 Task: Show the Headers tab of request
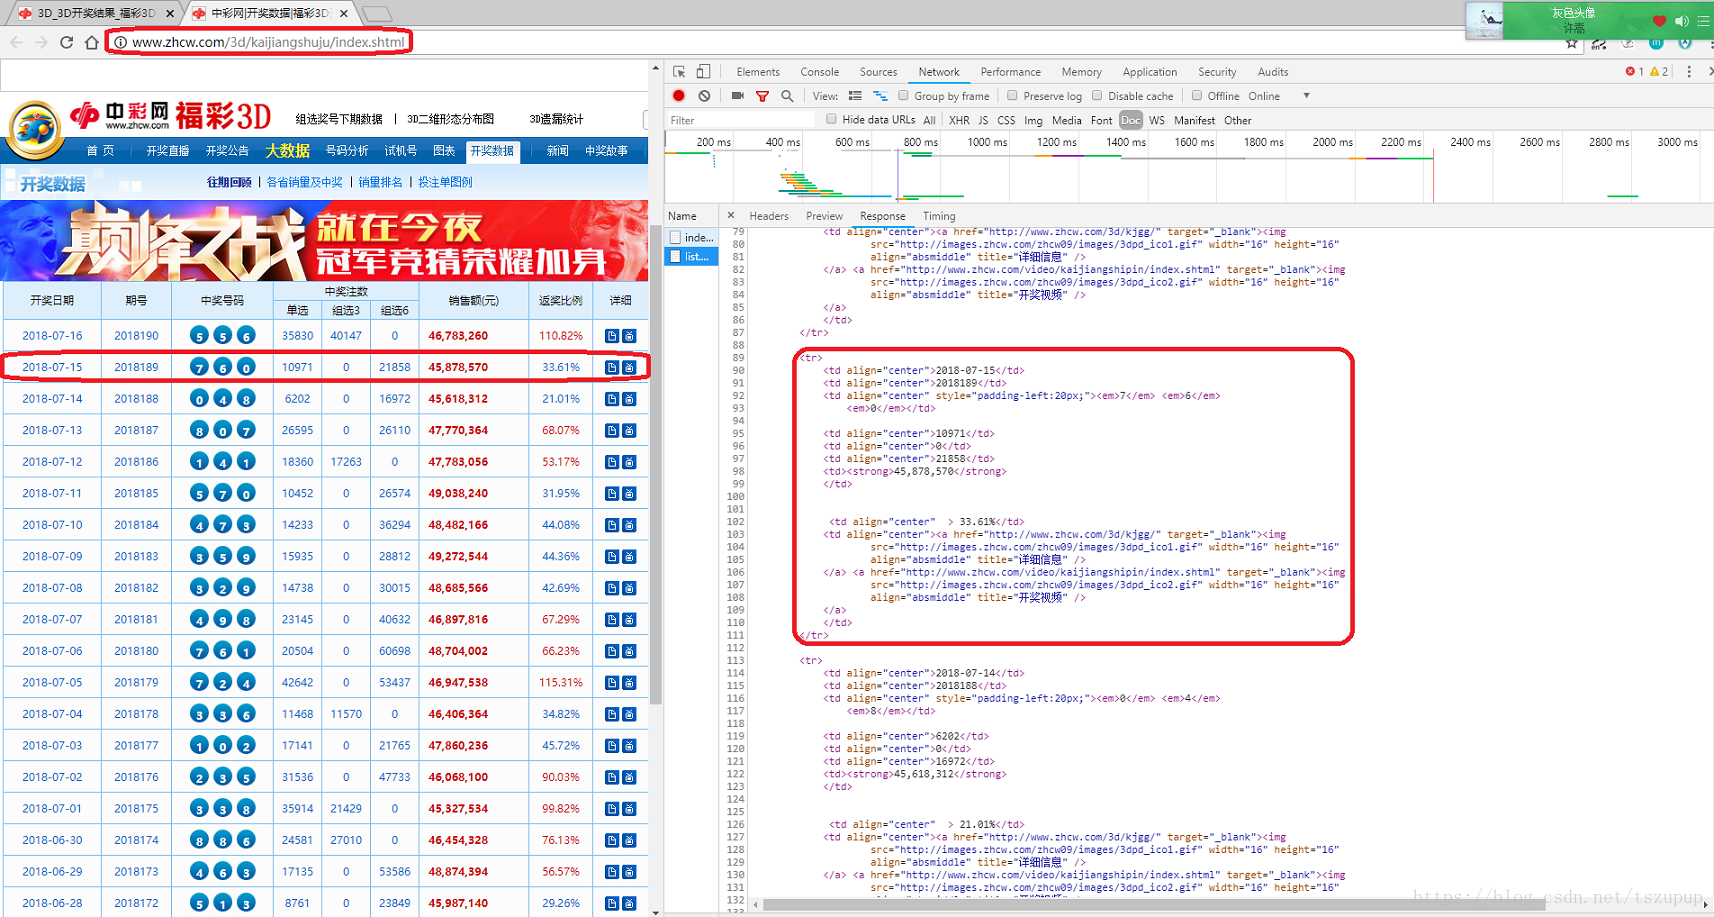tap(768, 216)
